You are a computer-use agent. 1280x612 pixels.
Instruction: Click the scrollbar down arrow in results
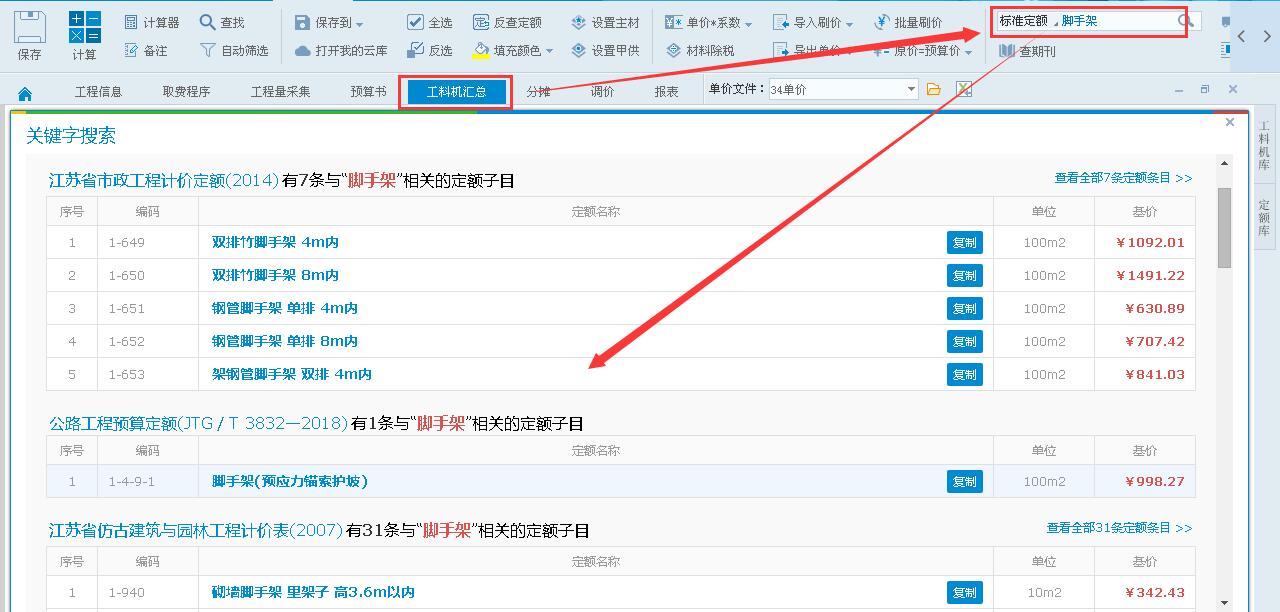pyautogui.click(x=1224, y=602)
